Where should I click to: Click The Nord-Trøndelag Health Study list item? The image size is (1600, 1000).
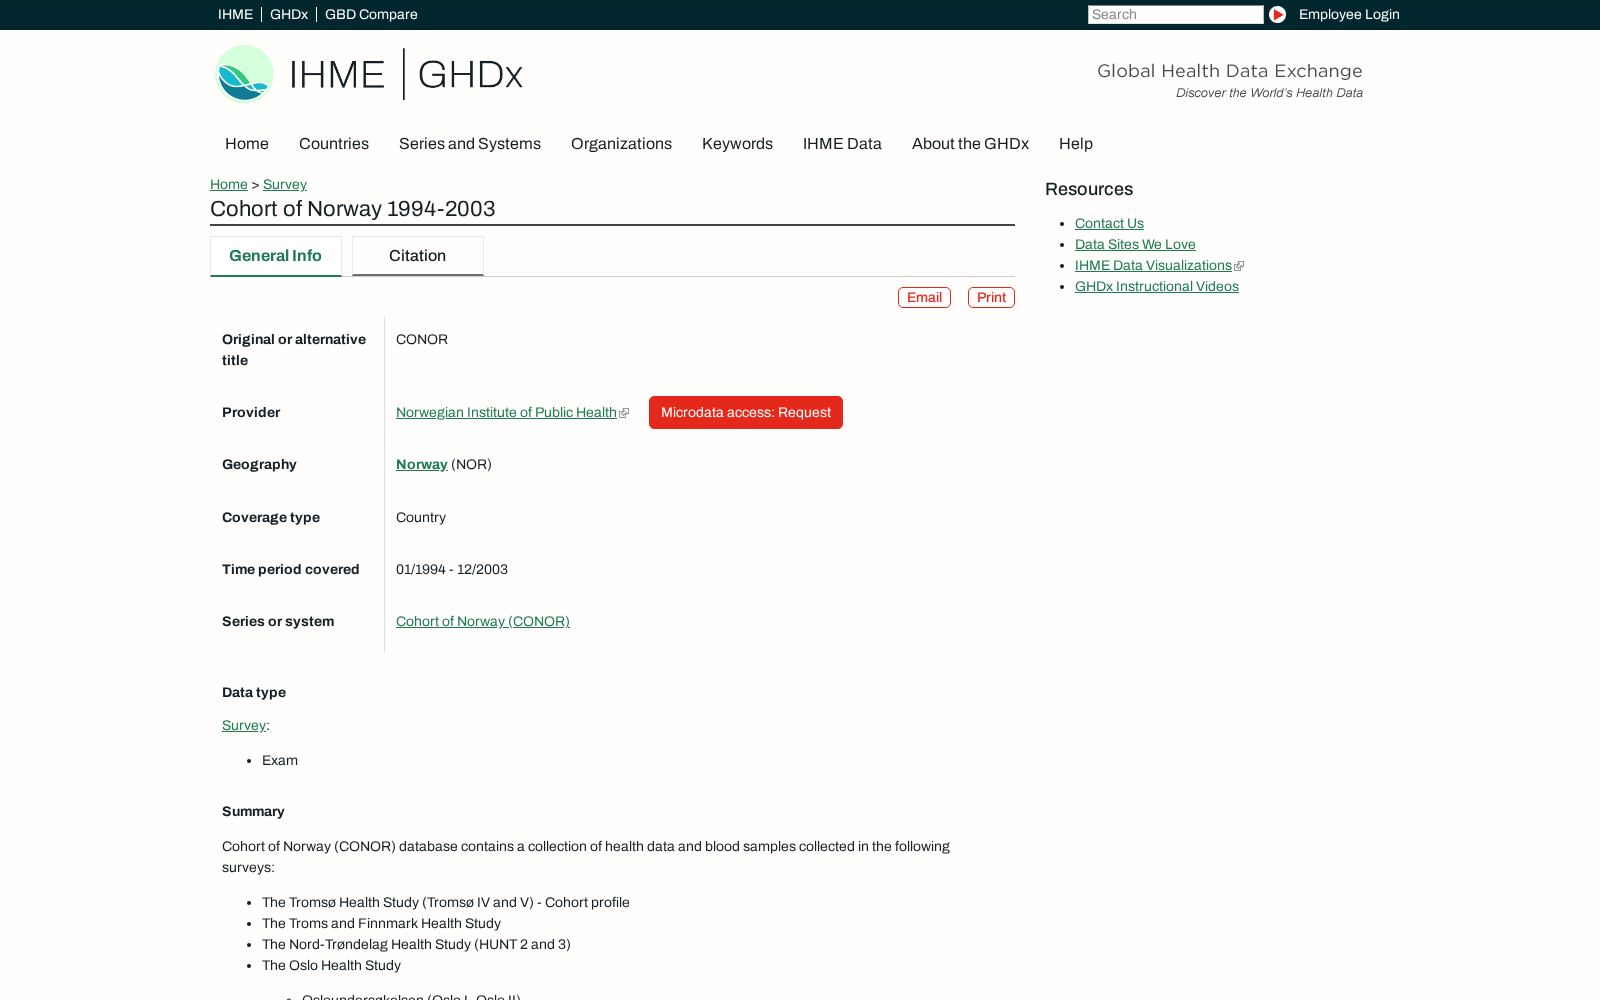coord(416,944)
